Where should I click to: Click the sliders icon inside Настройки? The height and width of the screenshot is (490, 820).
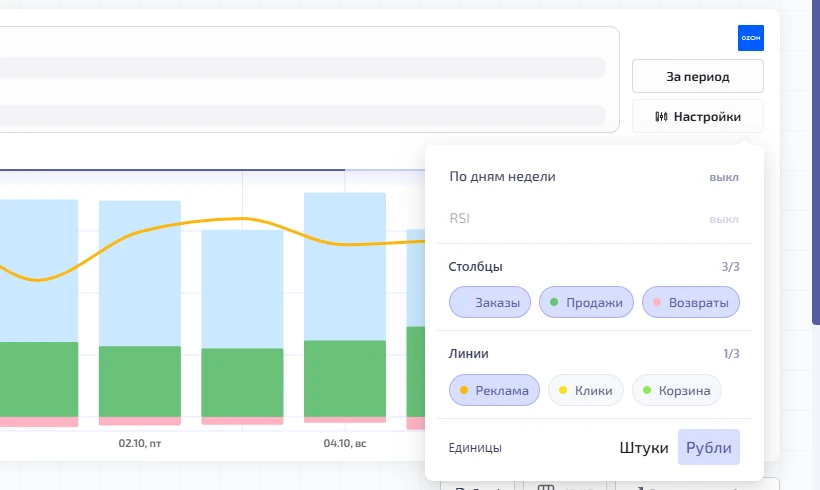coord(661,116)
